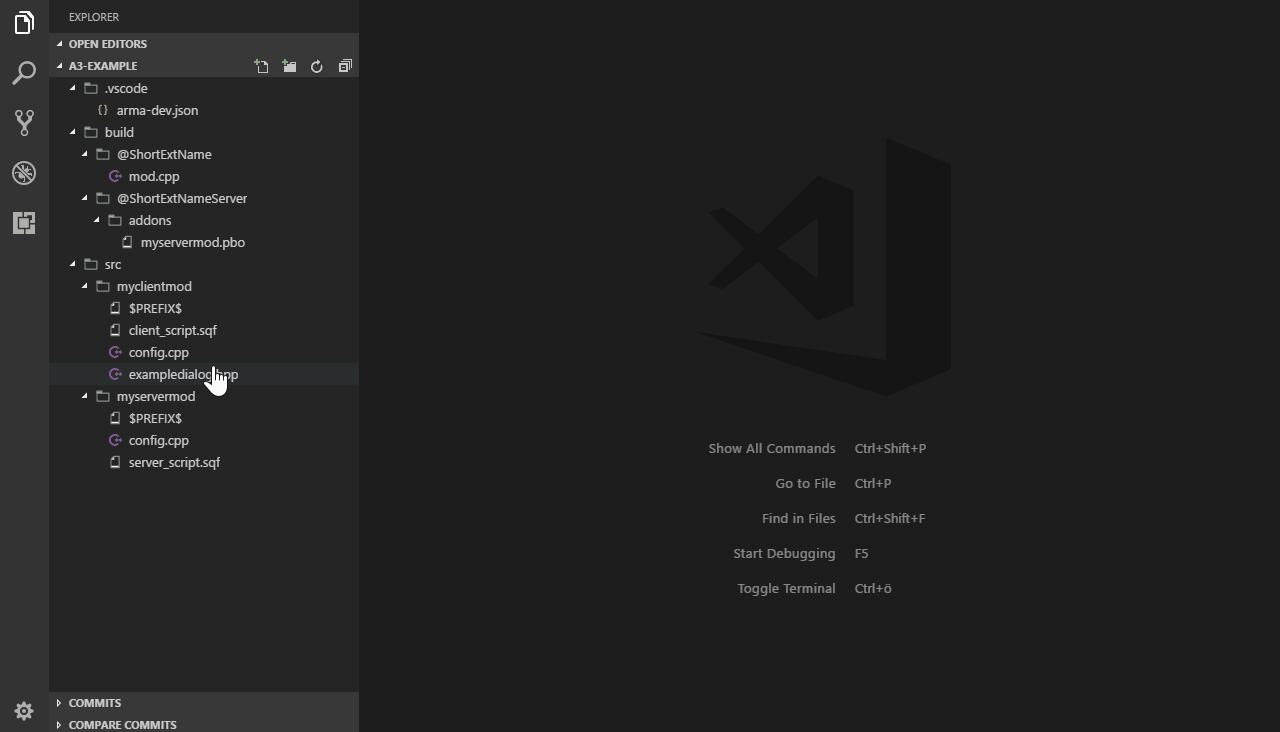The image size is (1280, 732).
Task: Refresh the explorer file tree
Action: click(x=317, y=66)
